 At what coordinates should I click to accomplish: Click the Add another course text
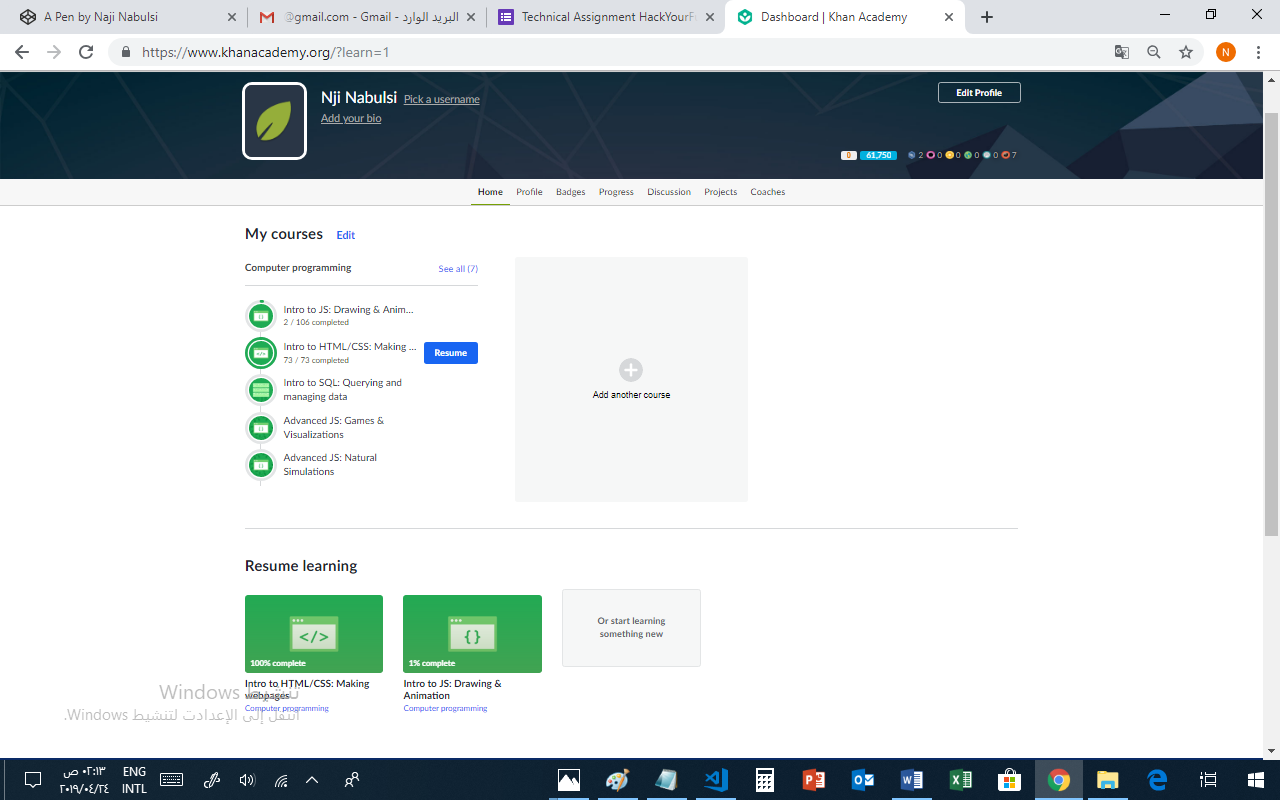click(x=631, y=395)
